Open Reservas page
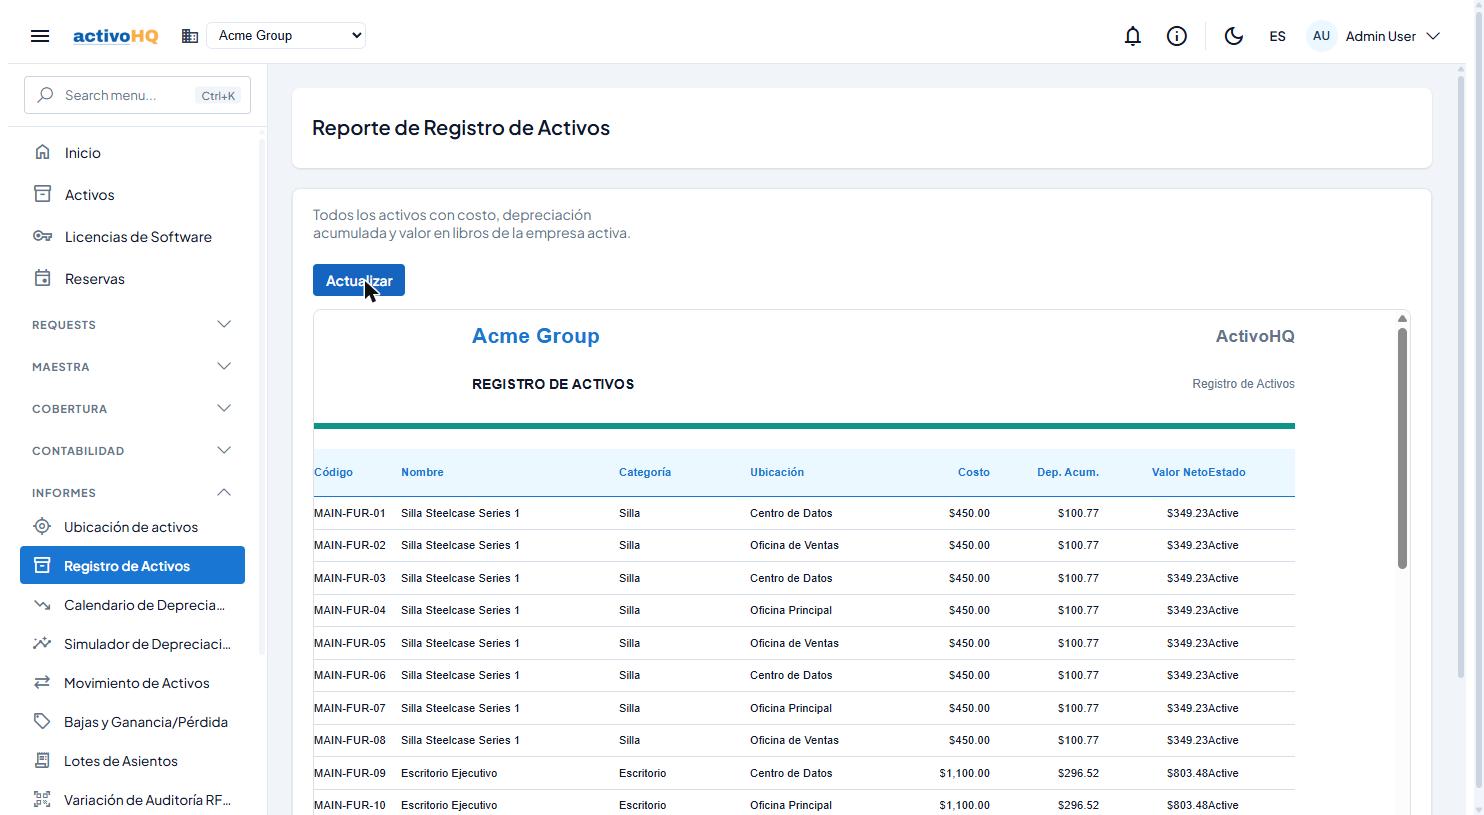Image resolution: width=1484 pixels, height=815 pixels. (x=132, y=279)
